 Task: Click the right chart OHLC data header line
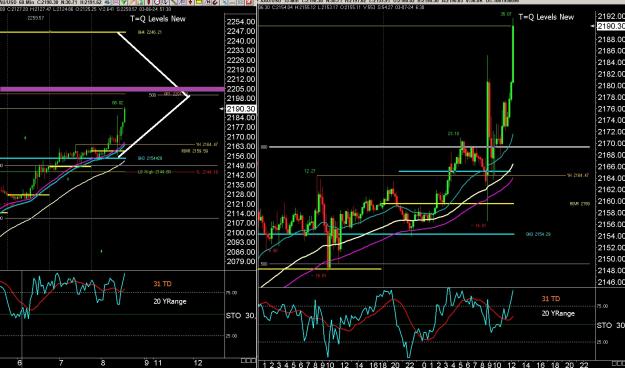coord(342,7)
